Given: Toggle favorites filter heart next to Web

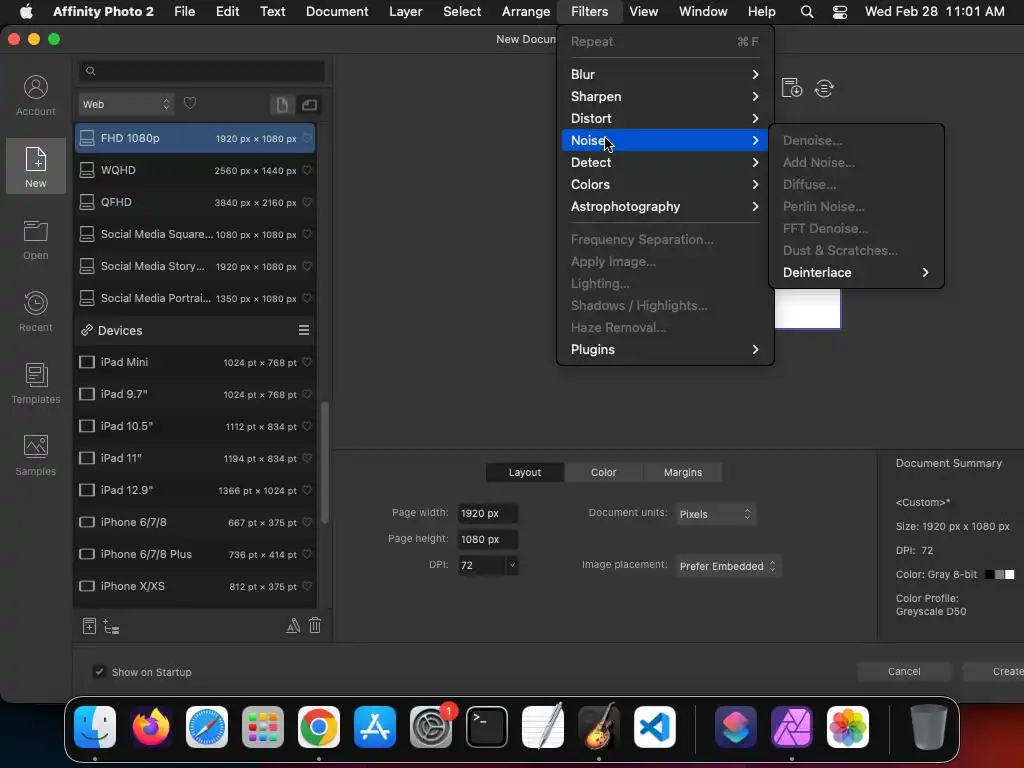Looking at the screenshot, I should click(x=190, y=104).
